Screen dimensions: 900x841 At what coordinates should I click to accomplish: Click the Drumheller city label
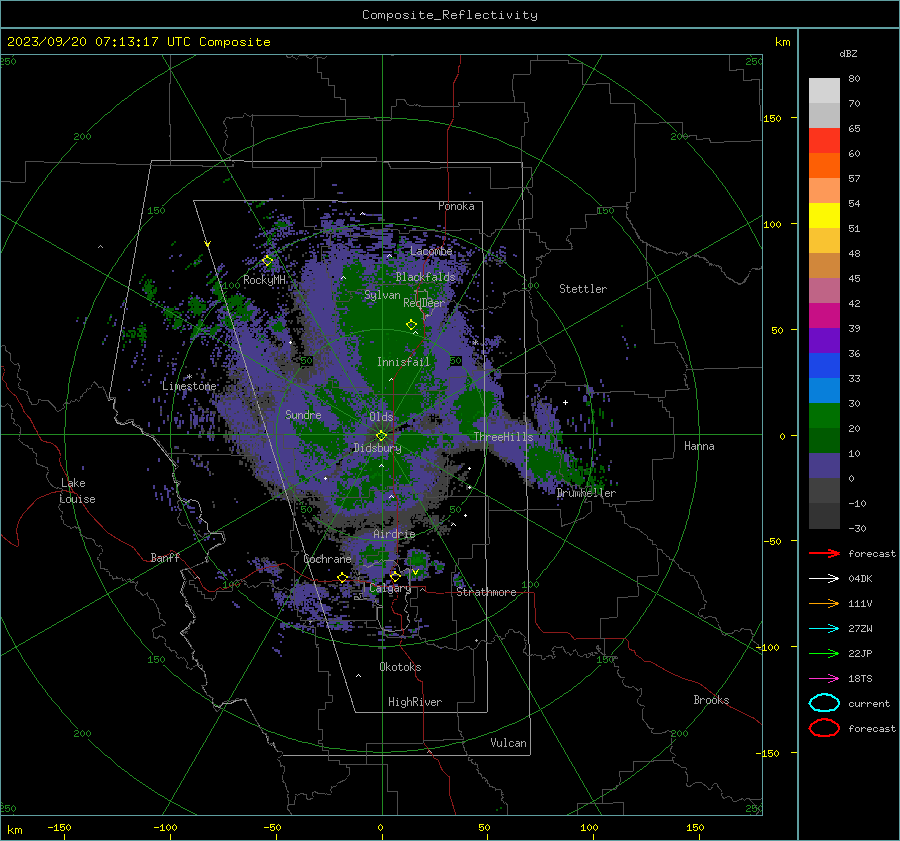coord(586,493)
